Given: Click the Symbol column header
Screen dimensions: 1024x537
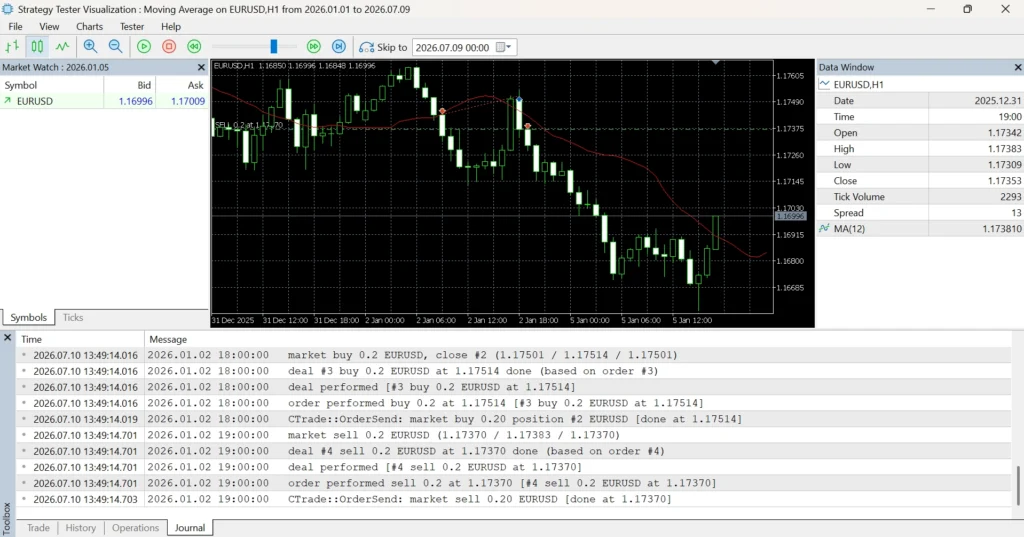Looking at the screenshot, I should 52,86.
